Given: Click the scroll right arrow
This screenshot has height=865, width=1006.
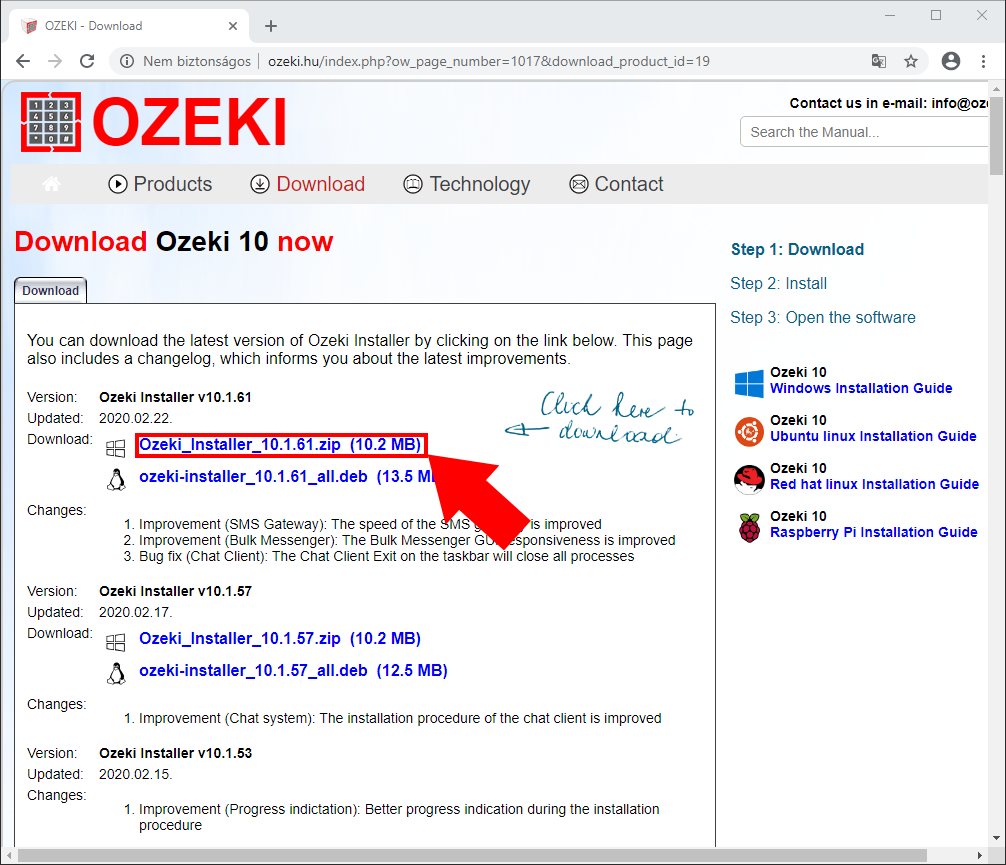Looking at the screenshot, I should 980,855.
